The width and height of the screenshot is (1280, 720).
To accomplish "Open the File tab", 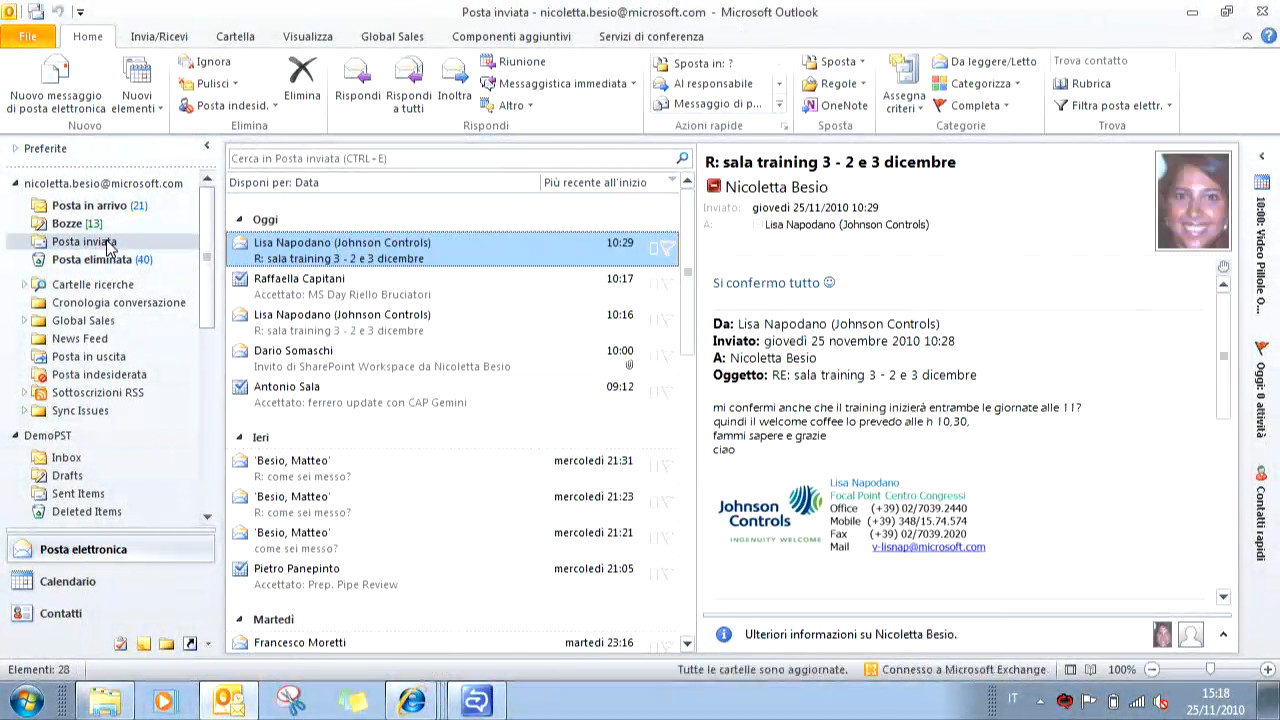I will click(x=28, y=36).
